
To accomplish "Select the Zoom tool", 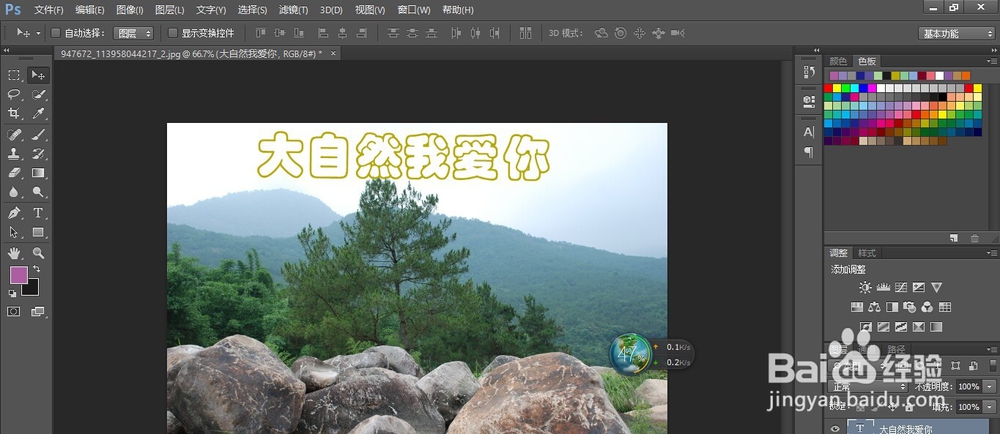I will (x=38, y=253).
